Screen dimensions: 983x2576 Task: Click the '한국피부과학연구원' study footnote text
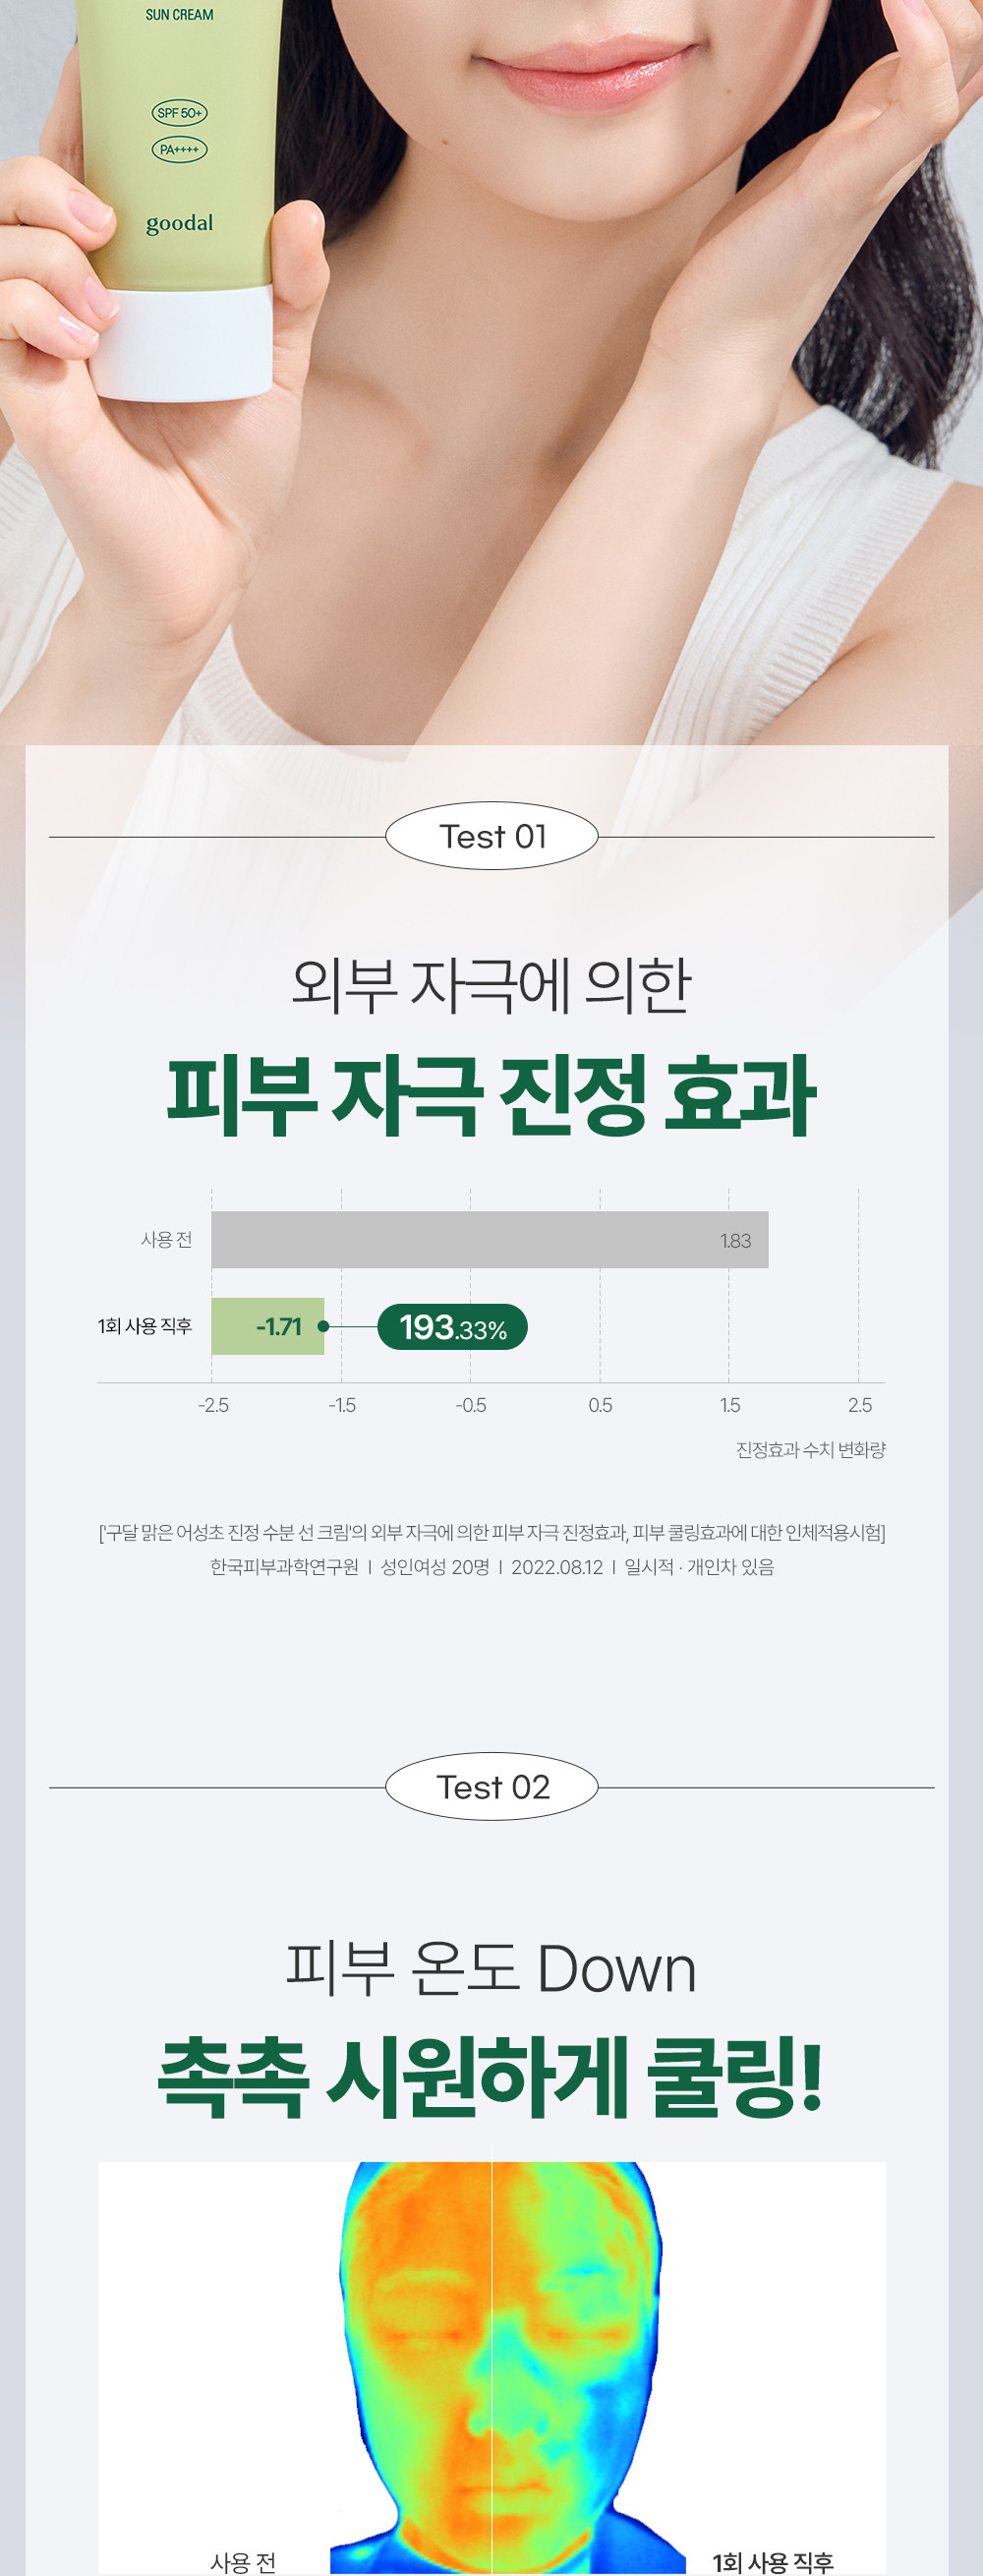coord(284,1566)
